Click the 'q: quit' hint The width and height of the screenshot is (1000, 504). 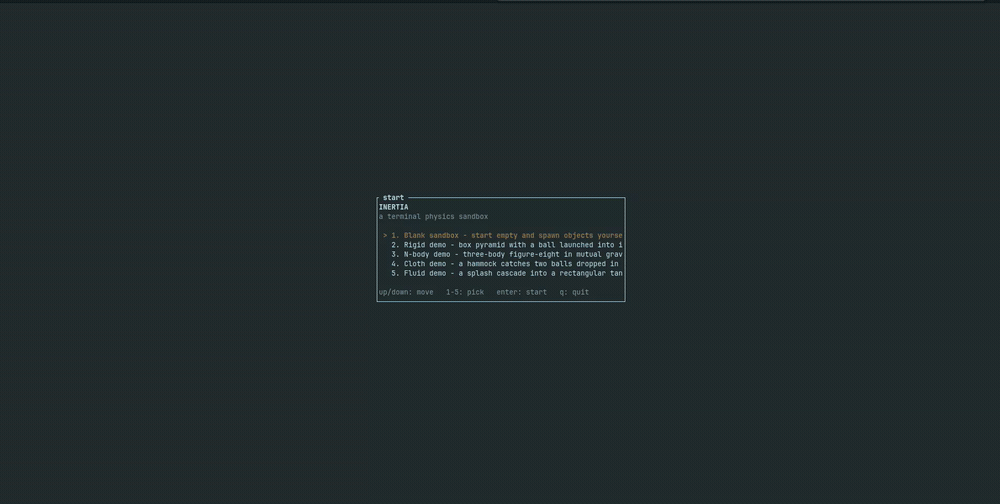pos(574,292)
